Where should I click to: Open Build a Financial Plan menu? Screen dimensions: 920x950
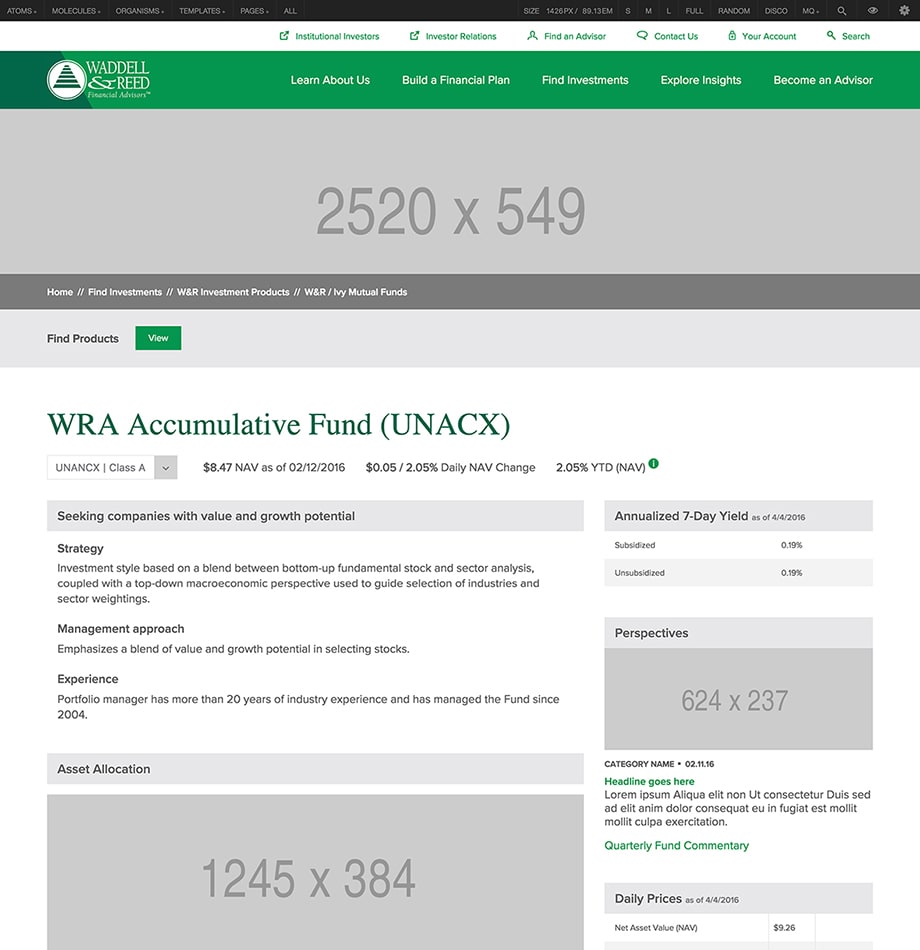pos(456,80)
